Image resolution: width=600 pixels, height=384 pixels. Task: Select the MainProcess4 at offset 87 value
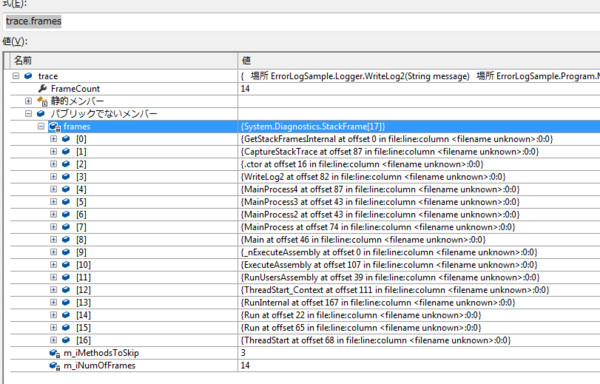(x=380, y=189)
